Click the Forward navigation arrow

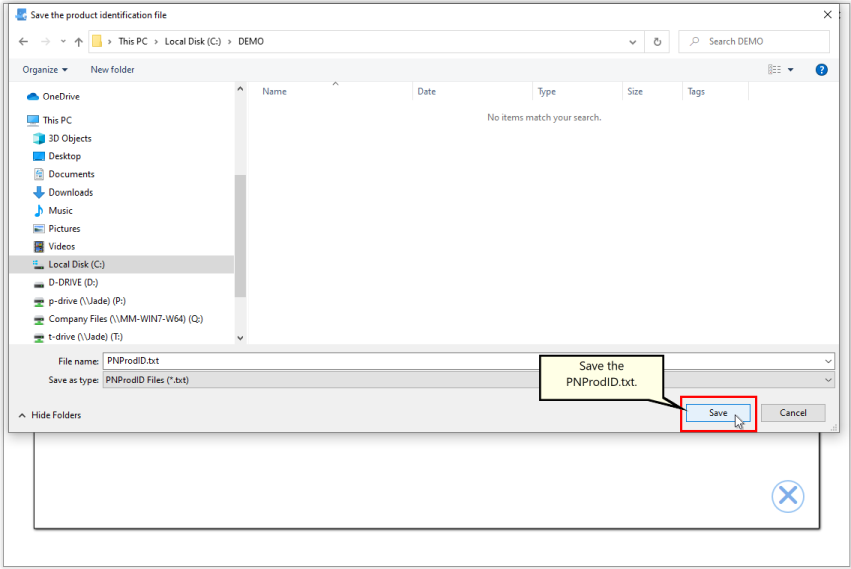click(x=46, y=41)
